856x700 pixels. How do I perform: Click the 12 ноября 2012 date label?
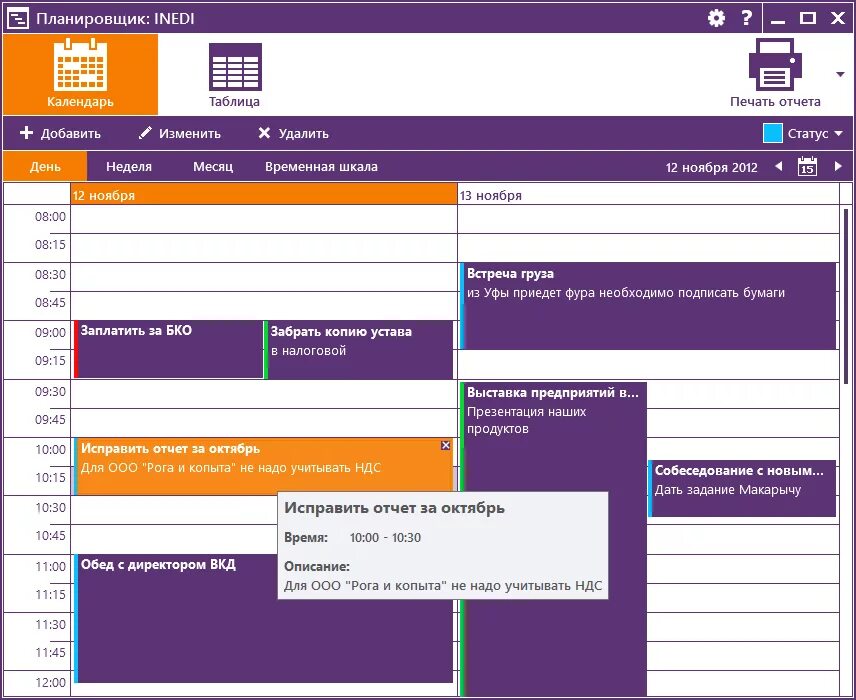(x=711, y=168)
